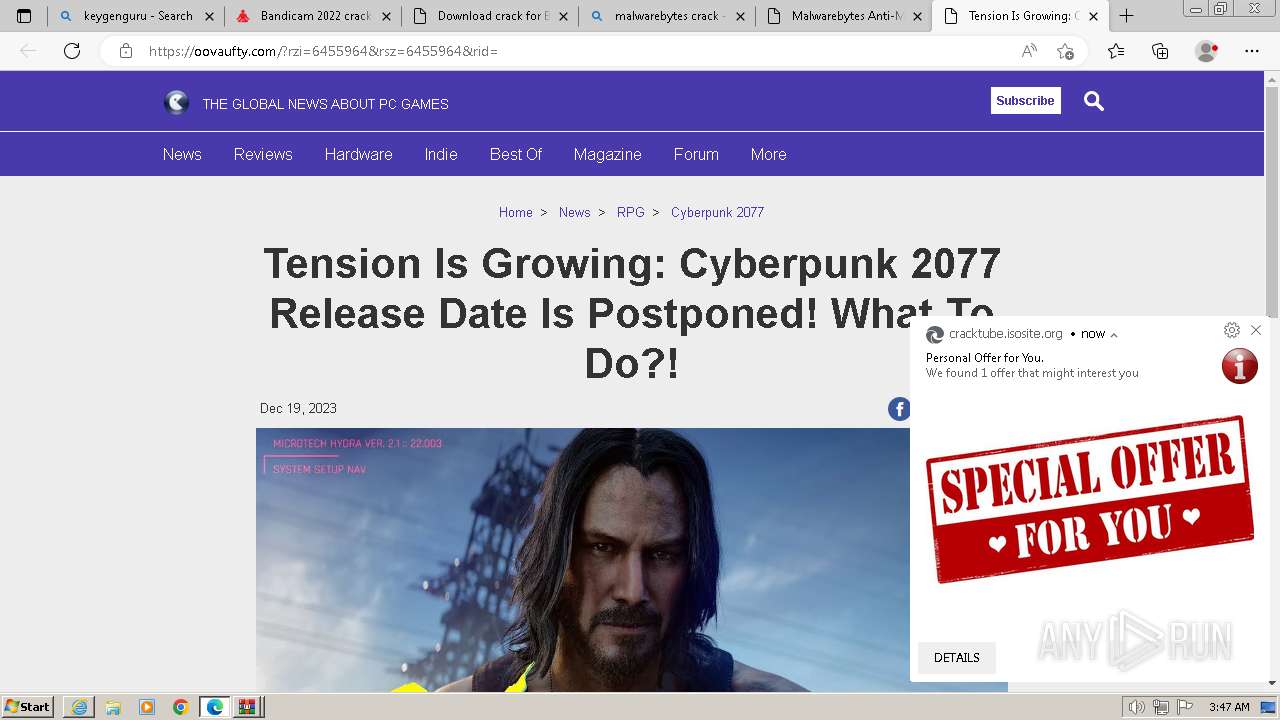The image size is (1280, 720).
Task: Open the Forum menu item
Action: click(696, 154)
